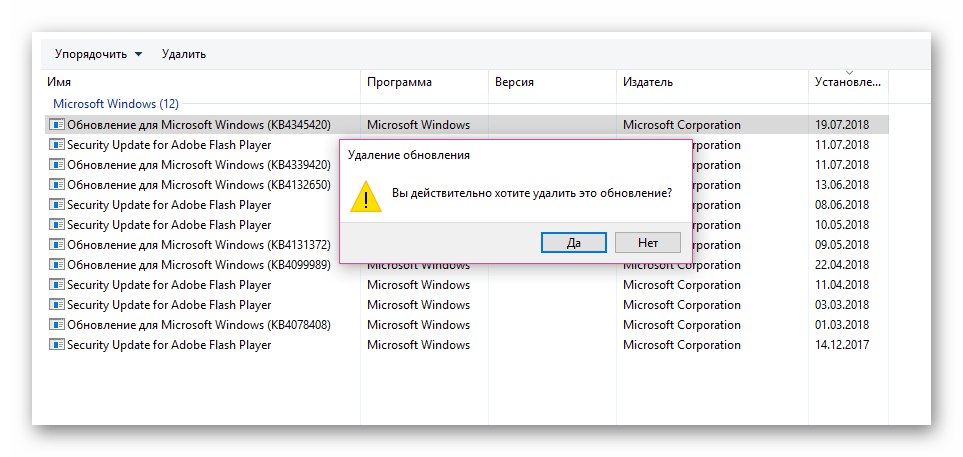This screenshot has width=963, height=457.
Task: Click Microsoft Windows program cell in the KB4345420 row
Action: [418, 125]
